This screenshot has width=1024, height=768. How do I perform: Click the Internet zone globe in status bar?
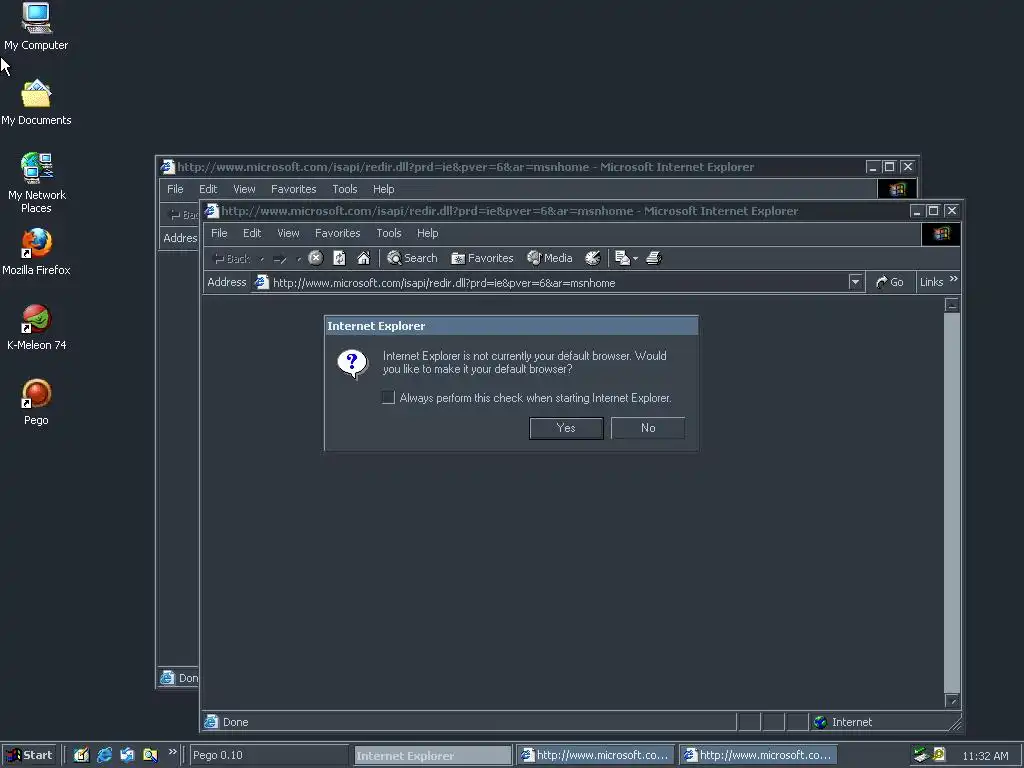820,722
